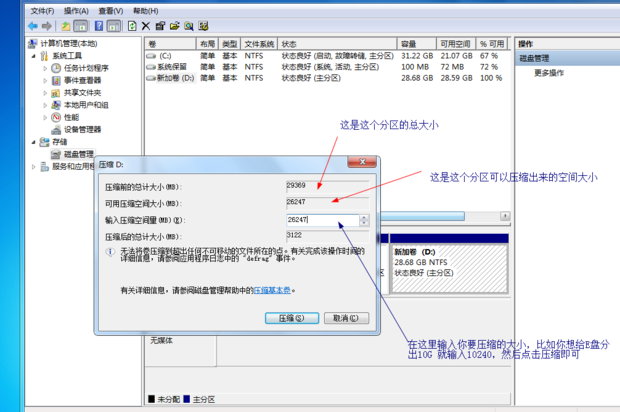
Task: Click the 取消(C) button
Action: (x=341, y=317)
